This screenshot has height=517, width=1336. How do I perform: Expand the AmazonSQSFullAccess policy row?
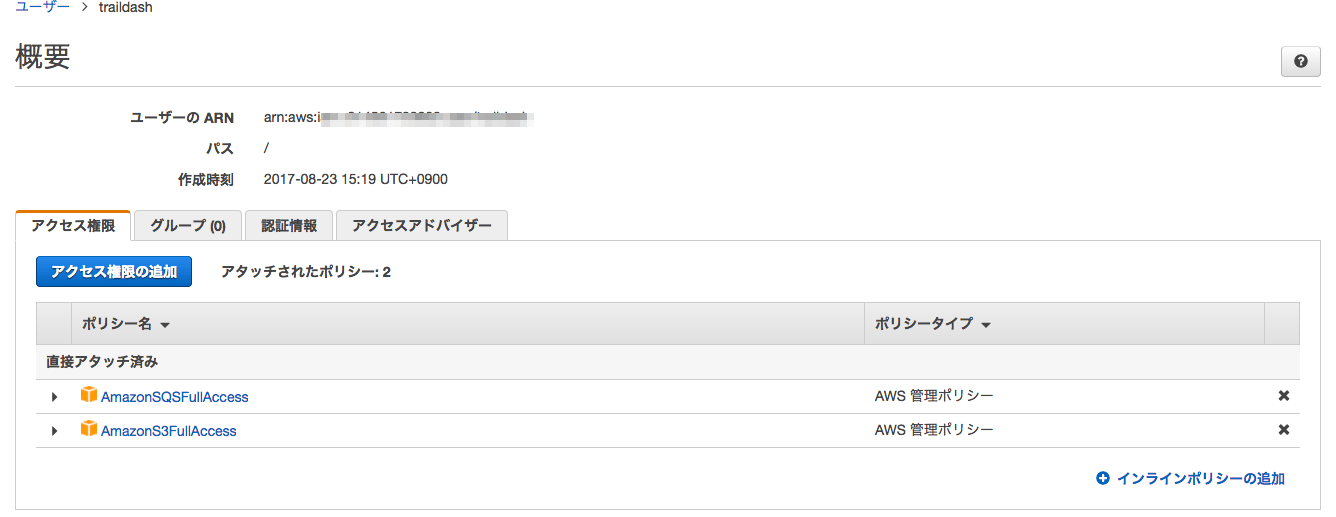[x=55, y=397]
